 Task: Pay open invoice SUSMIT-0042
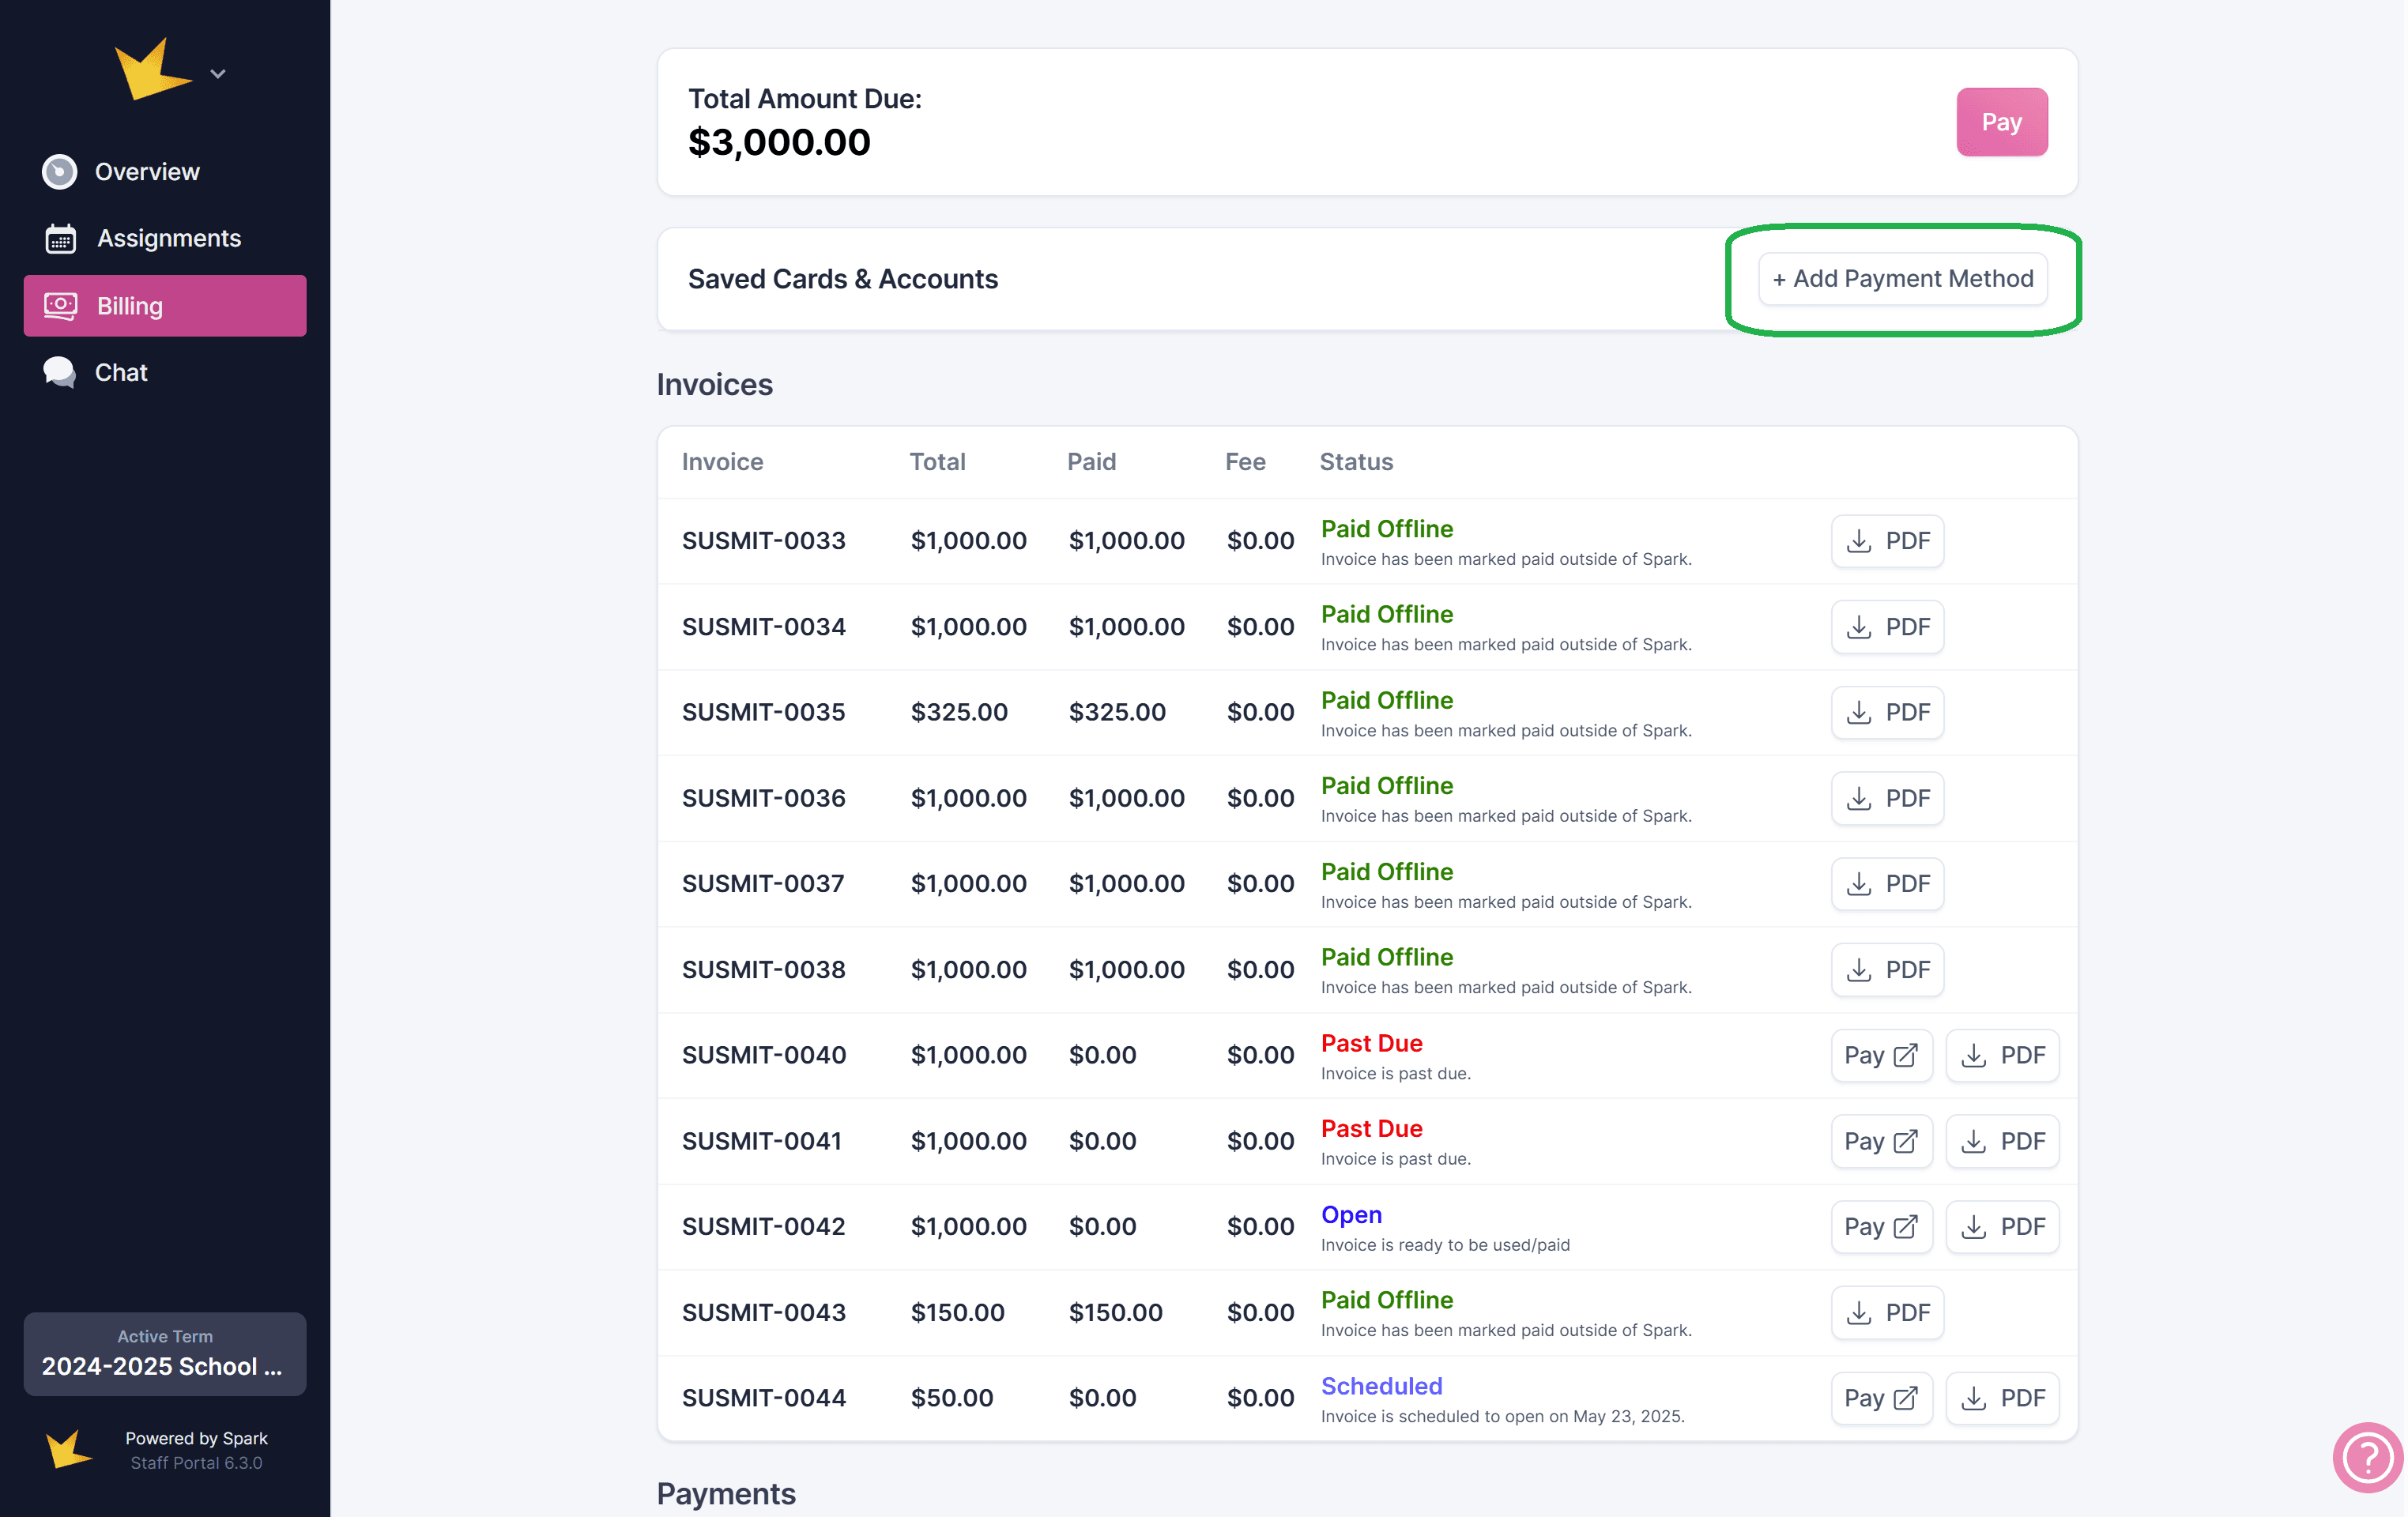[1880, 1226]
